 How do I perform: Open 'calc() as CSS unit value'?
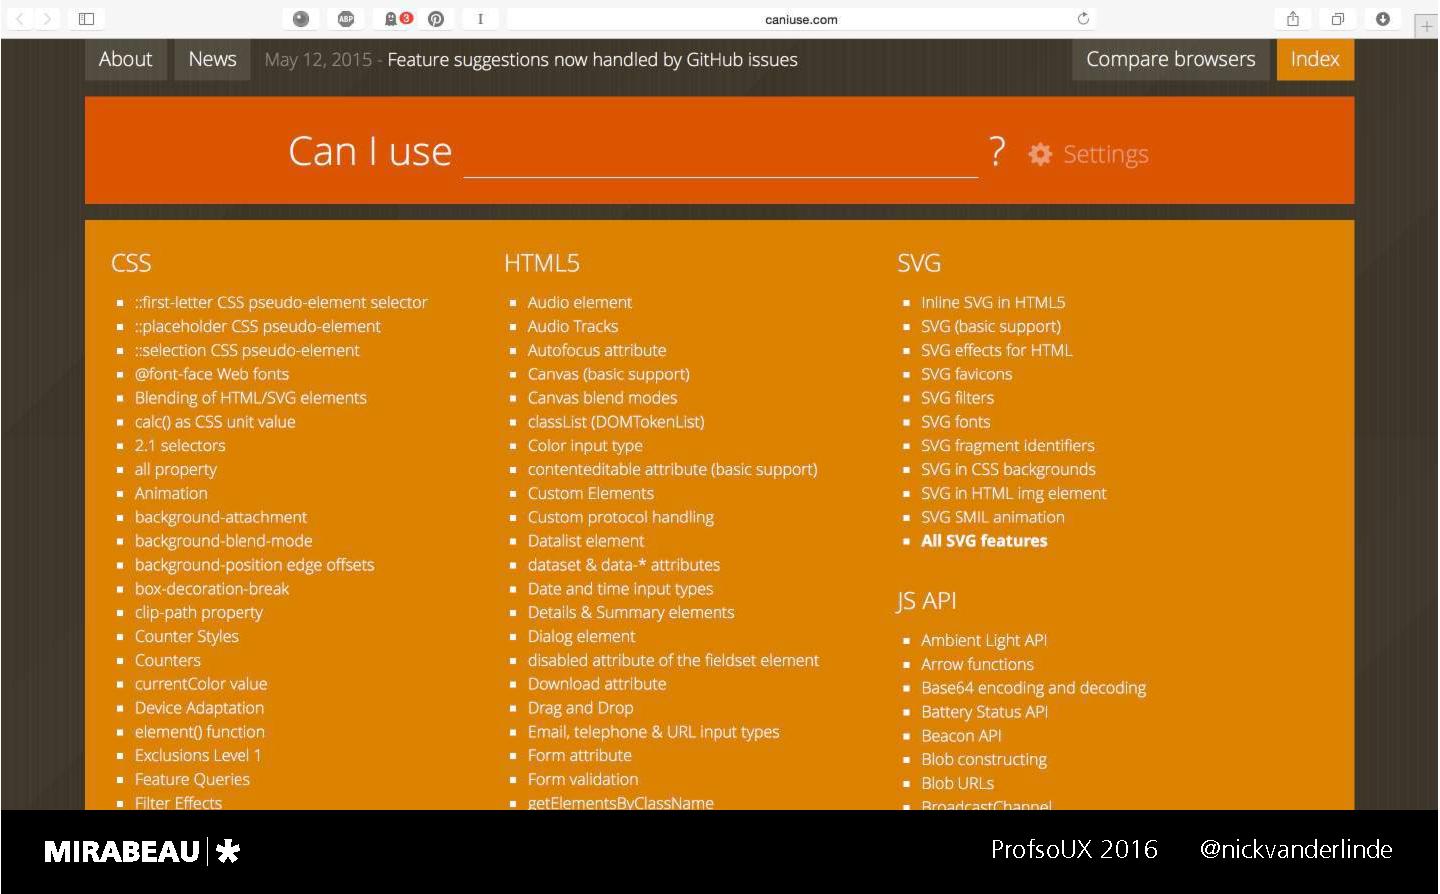(215, 422)
